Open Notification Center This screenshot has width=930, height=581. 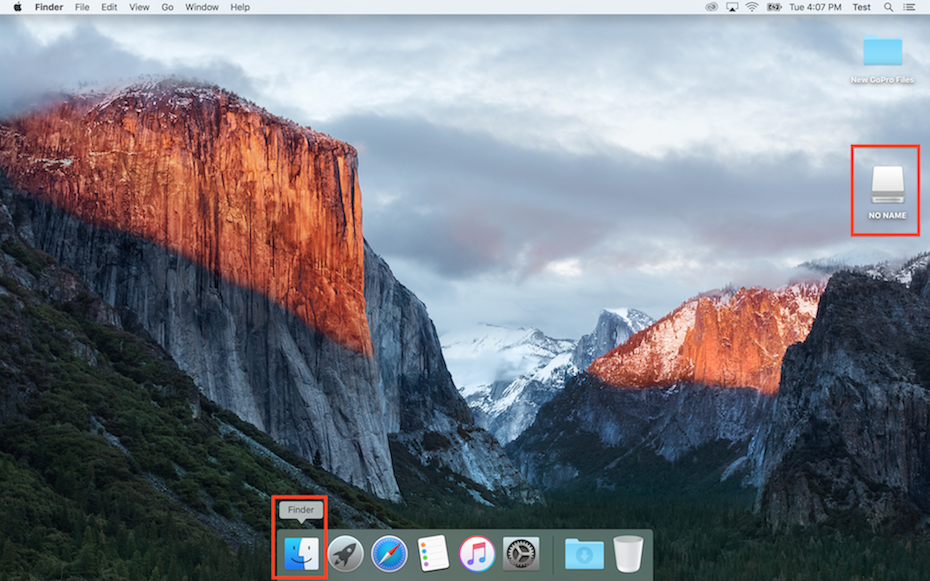(909, 7)
